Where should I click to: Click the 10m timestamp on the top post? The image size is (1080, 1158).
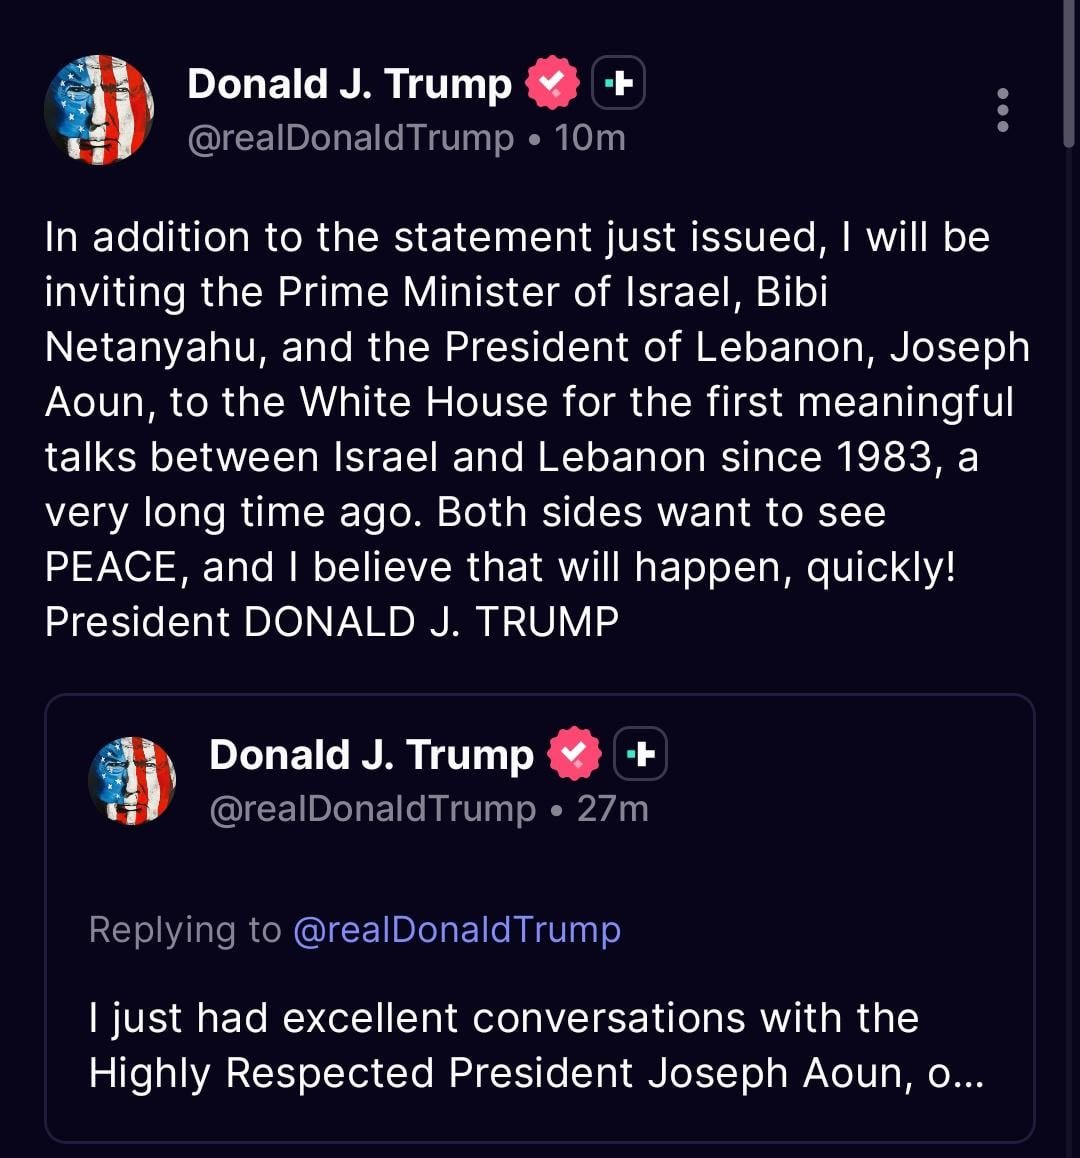click(x=590, y=138)
